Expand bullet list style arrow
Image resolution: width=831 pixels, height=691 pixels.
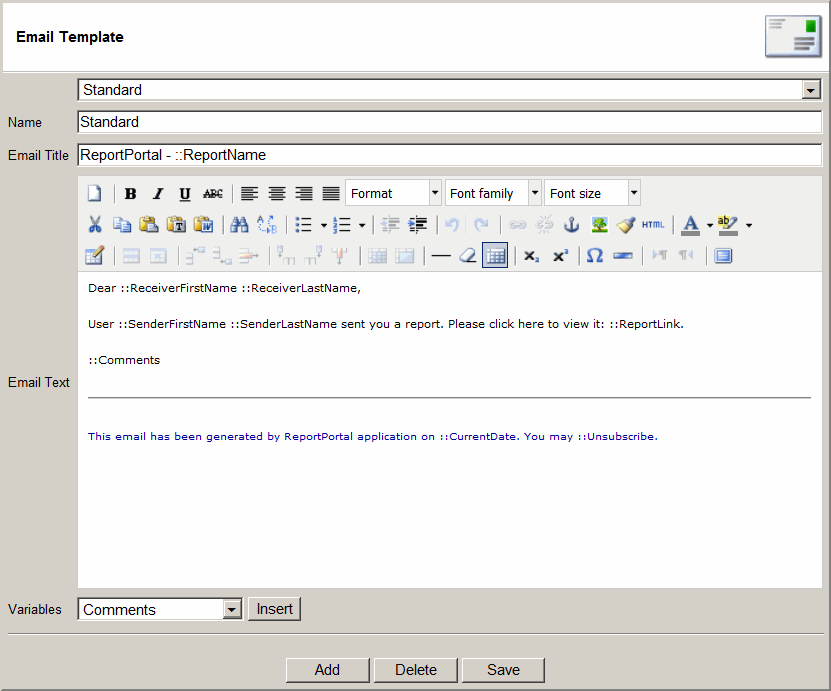pyautogui.click(x=324, y=225)
